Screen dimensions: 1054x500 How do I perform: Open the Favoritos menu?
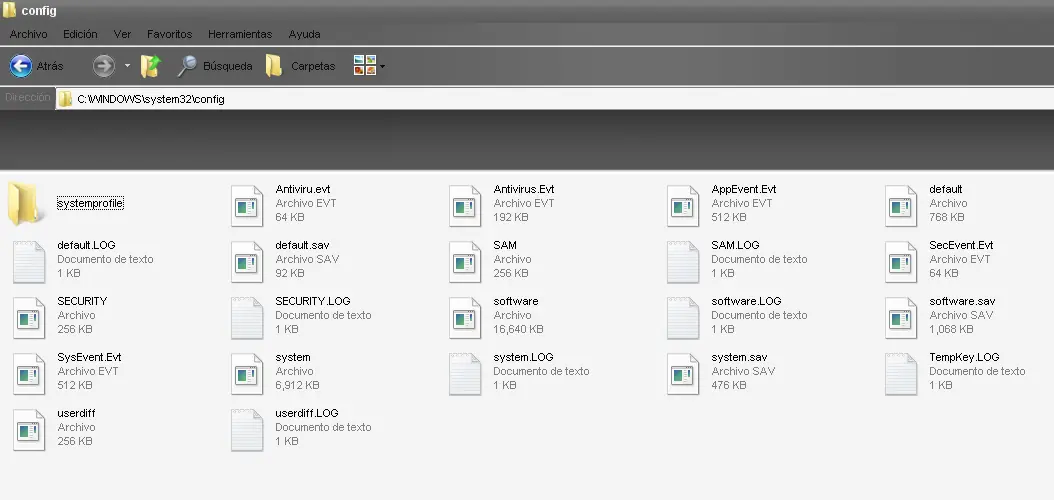[x=169, y=34]
